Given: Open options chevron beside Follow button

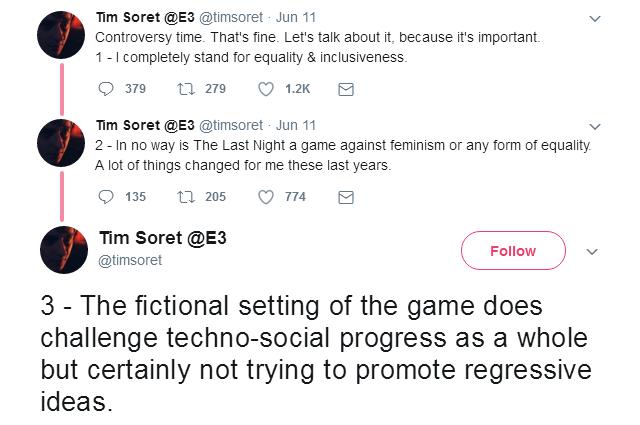Looking at the screenshot, I should coord(590,251).
